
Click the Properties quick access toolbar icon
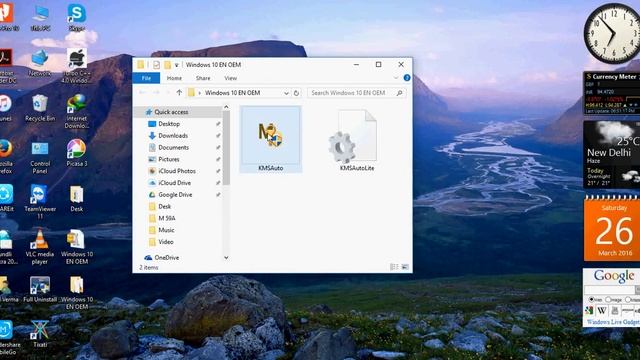(156, 65)
